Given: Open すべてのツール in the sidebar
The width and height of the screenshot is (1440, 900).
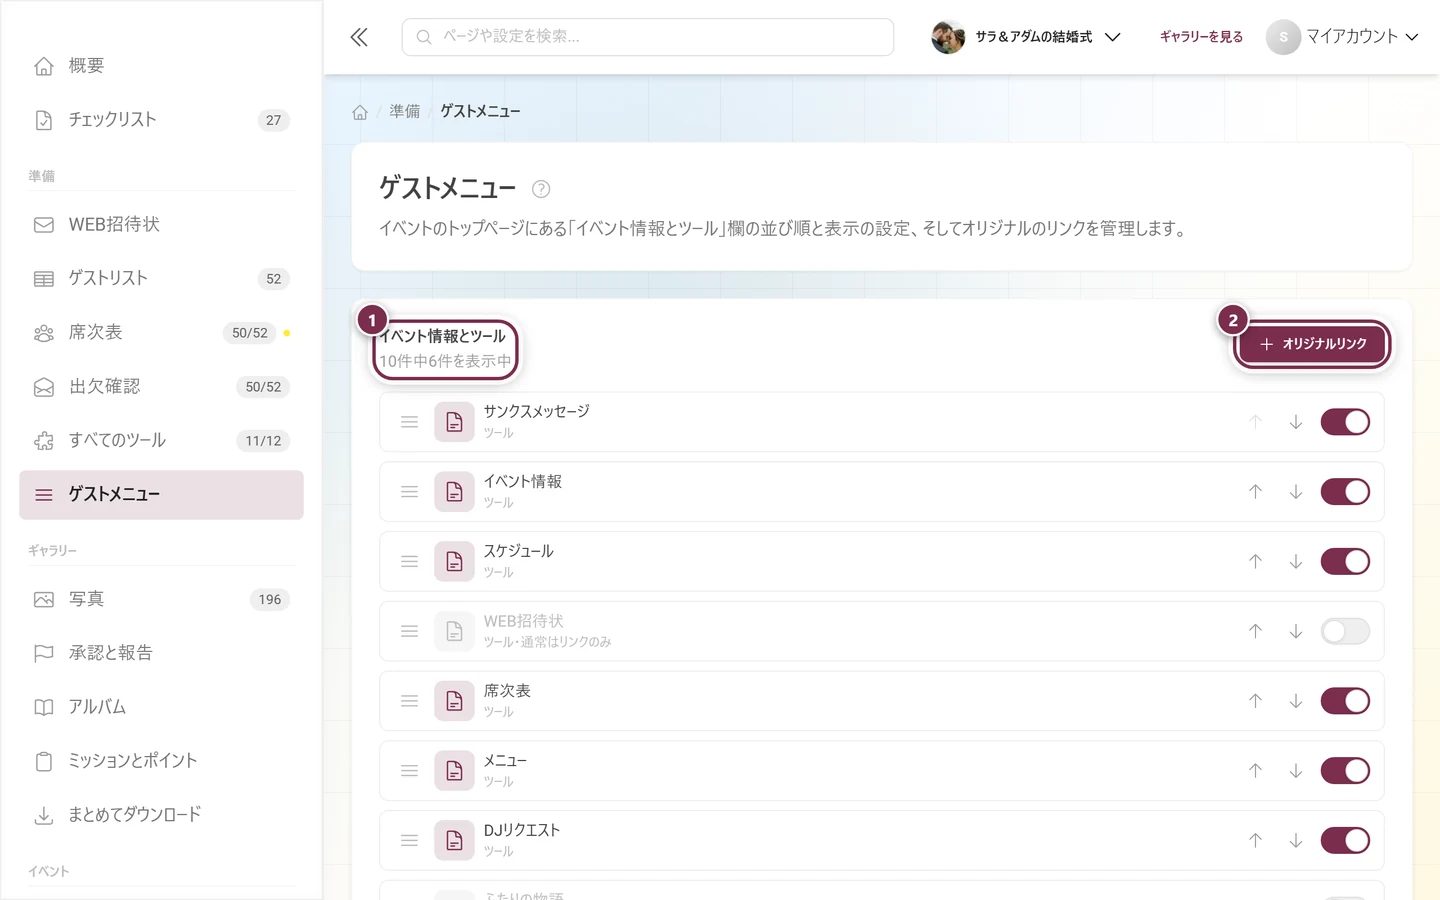Looking at the screenshot, I should (x=161, y=441).
